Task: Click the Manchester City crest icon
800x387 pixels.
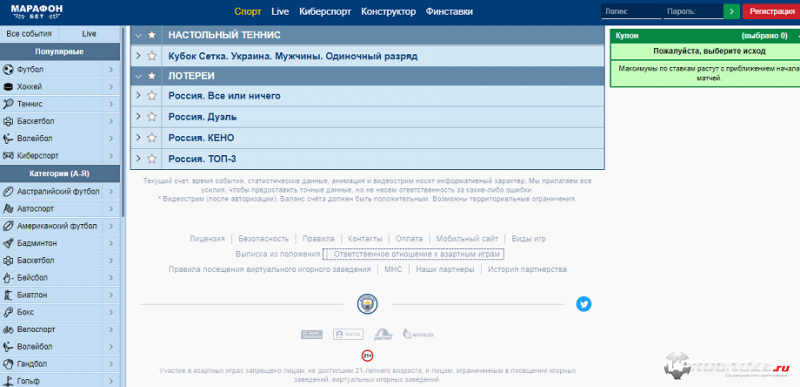Action: coord(366,304)
